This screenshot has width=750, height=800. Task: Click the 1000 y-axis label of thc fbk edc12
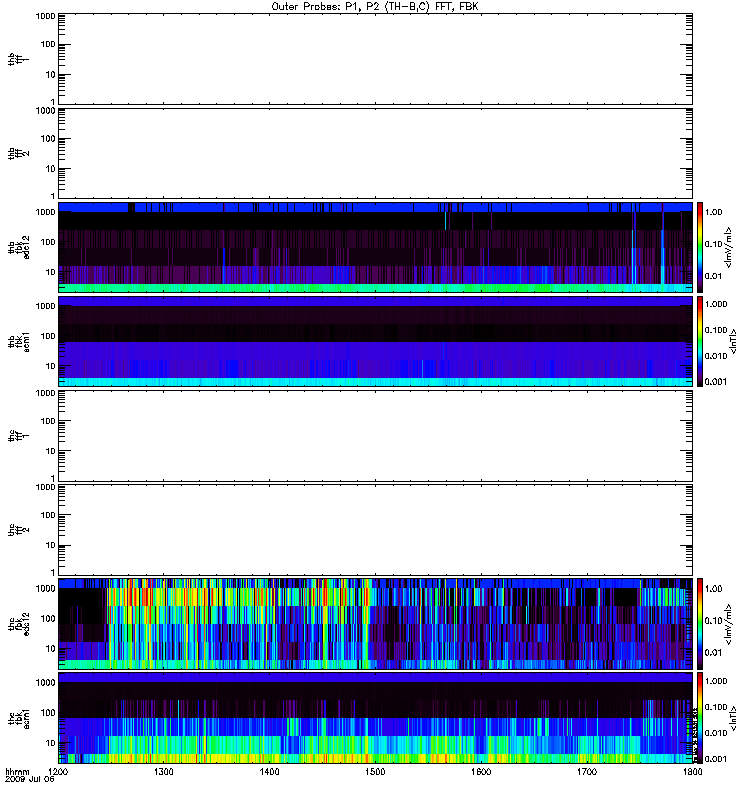pos(46,588)
